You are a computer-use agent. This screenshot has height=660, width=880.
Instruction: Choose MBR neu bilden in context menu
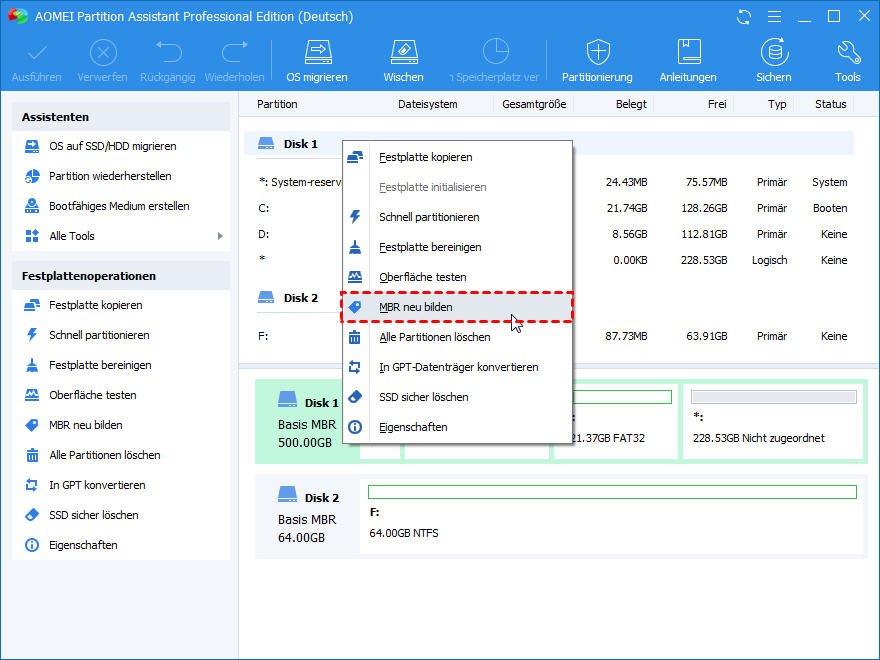pos(457,307)
